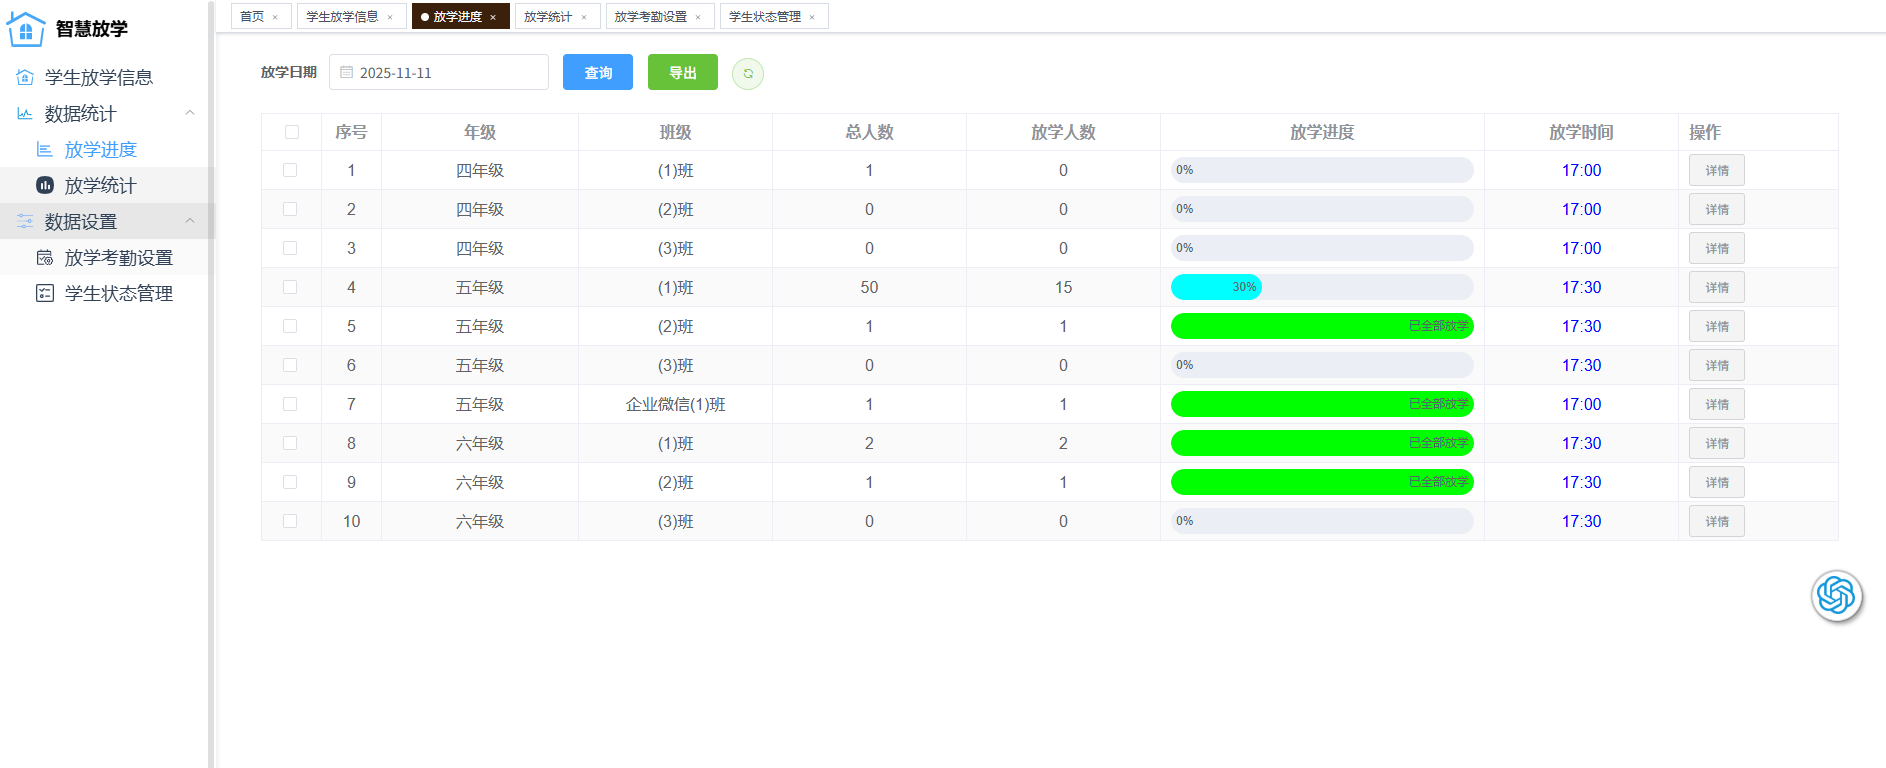The image size is (1886, 768).
Task: Collapse the 数据统计 menu chevron
Action: [190, 113]
